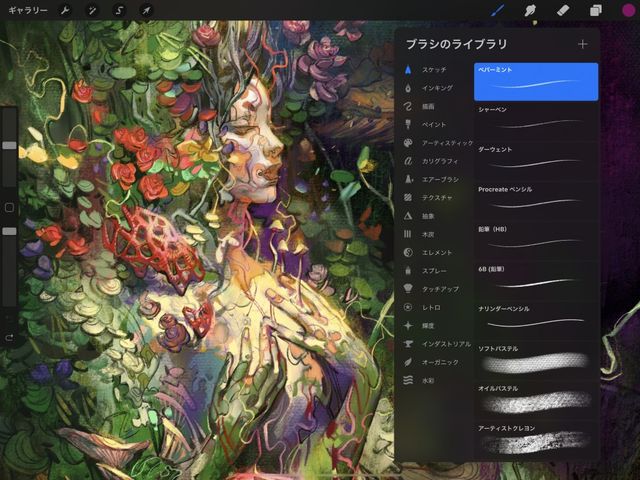This screenshot has width=640, height=480.
Task: Choose the オイルパステル brush
Action: pos(536,402)
